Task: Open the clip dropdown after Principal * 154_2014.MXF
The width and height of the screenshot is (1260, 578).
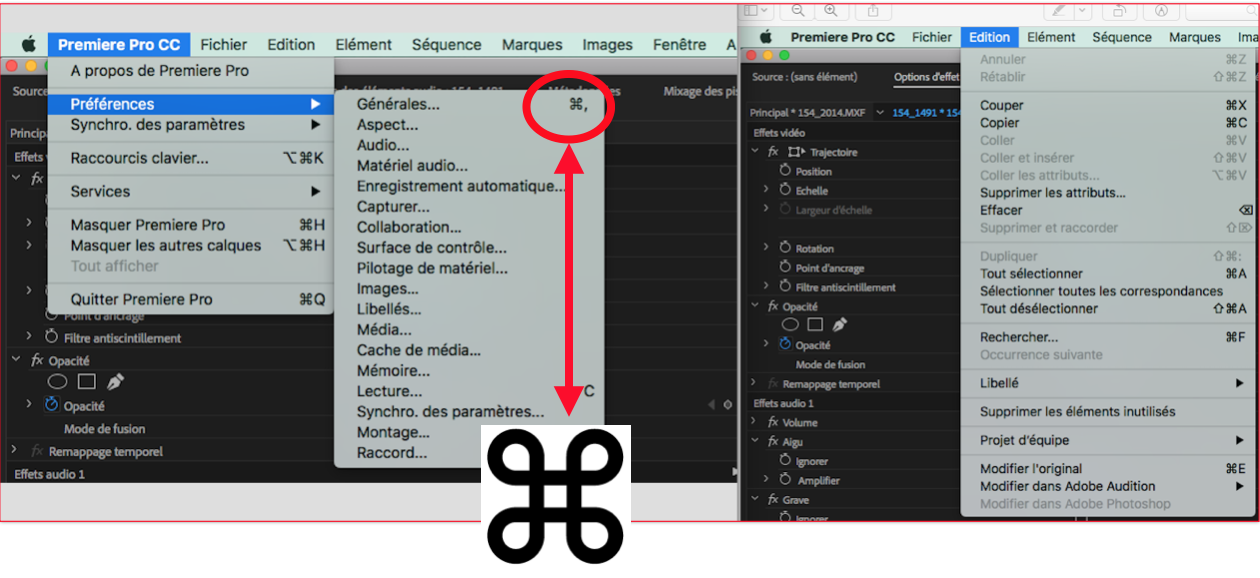Action: [880, 112]
